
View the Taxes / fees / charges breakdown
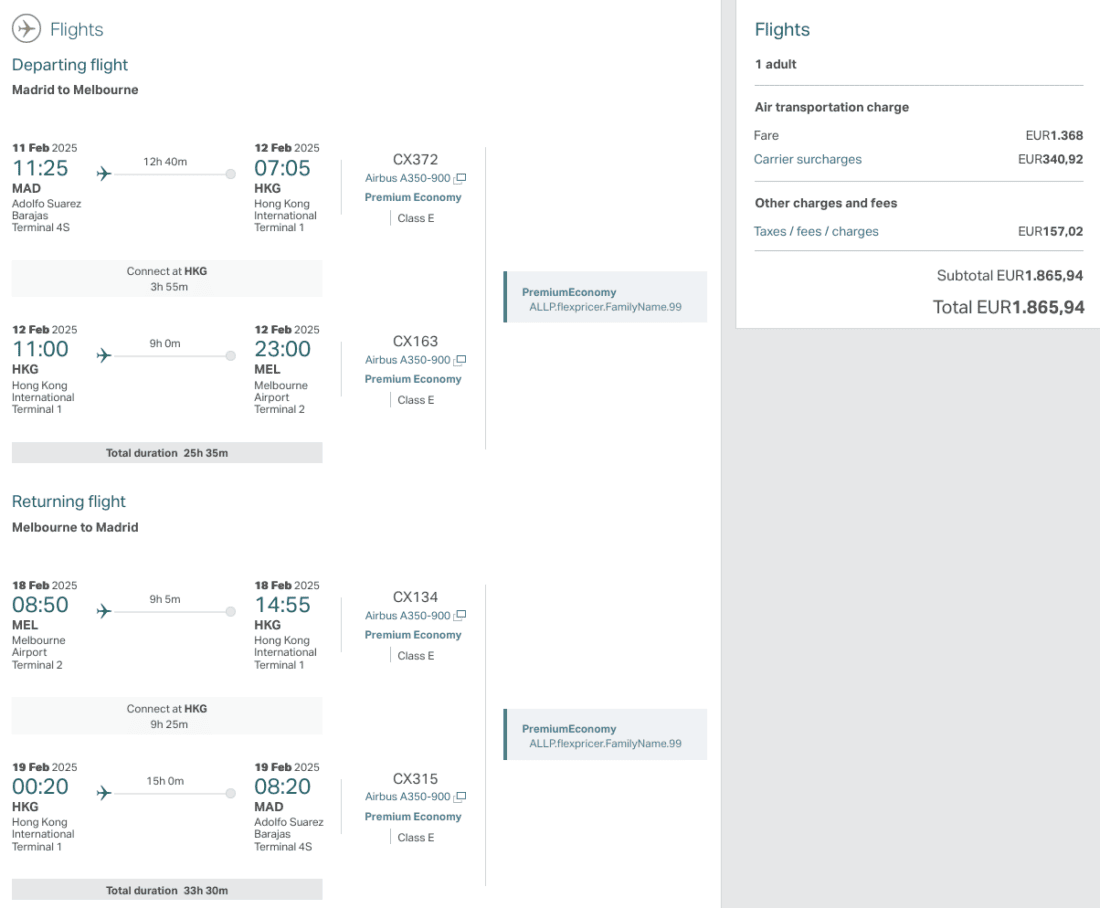816,231
